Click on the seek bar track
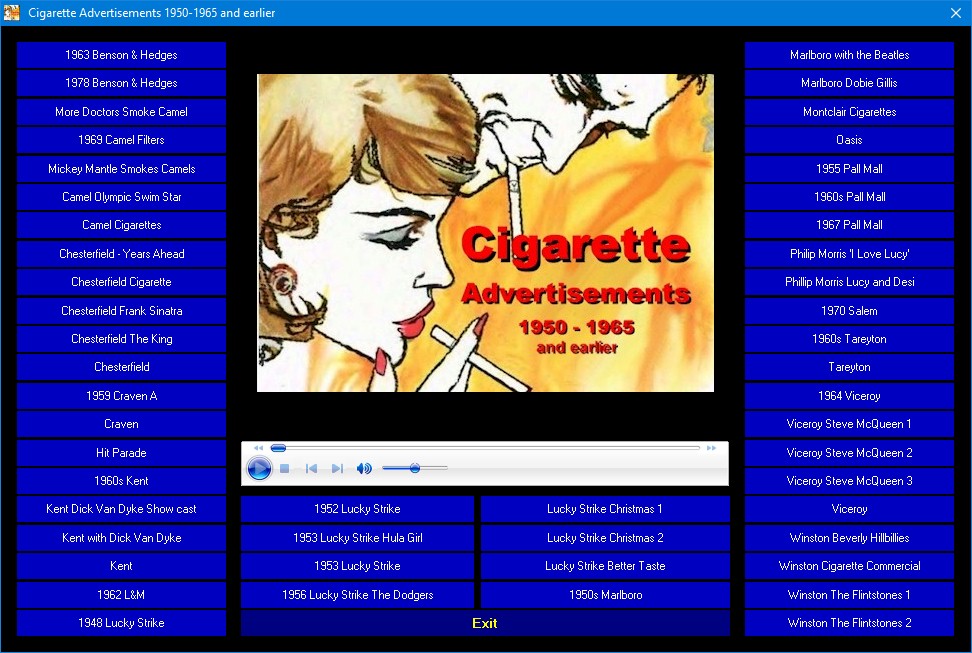Viewport: 972px width, 653px height. point(485,448)
